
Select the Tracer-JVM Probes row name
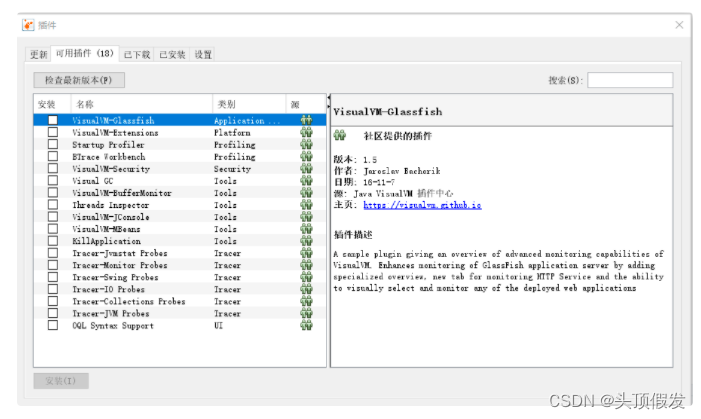111,313
